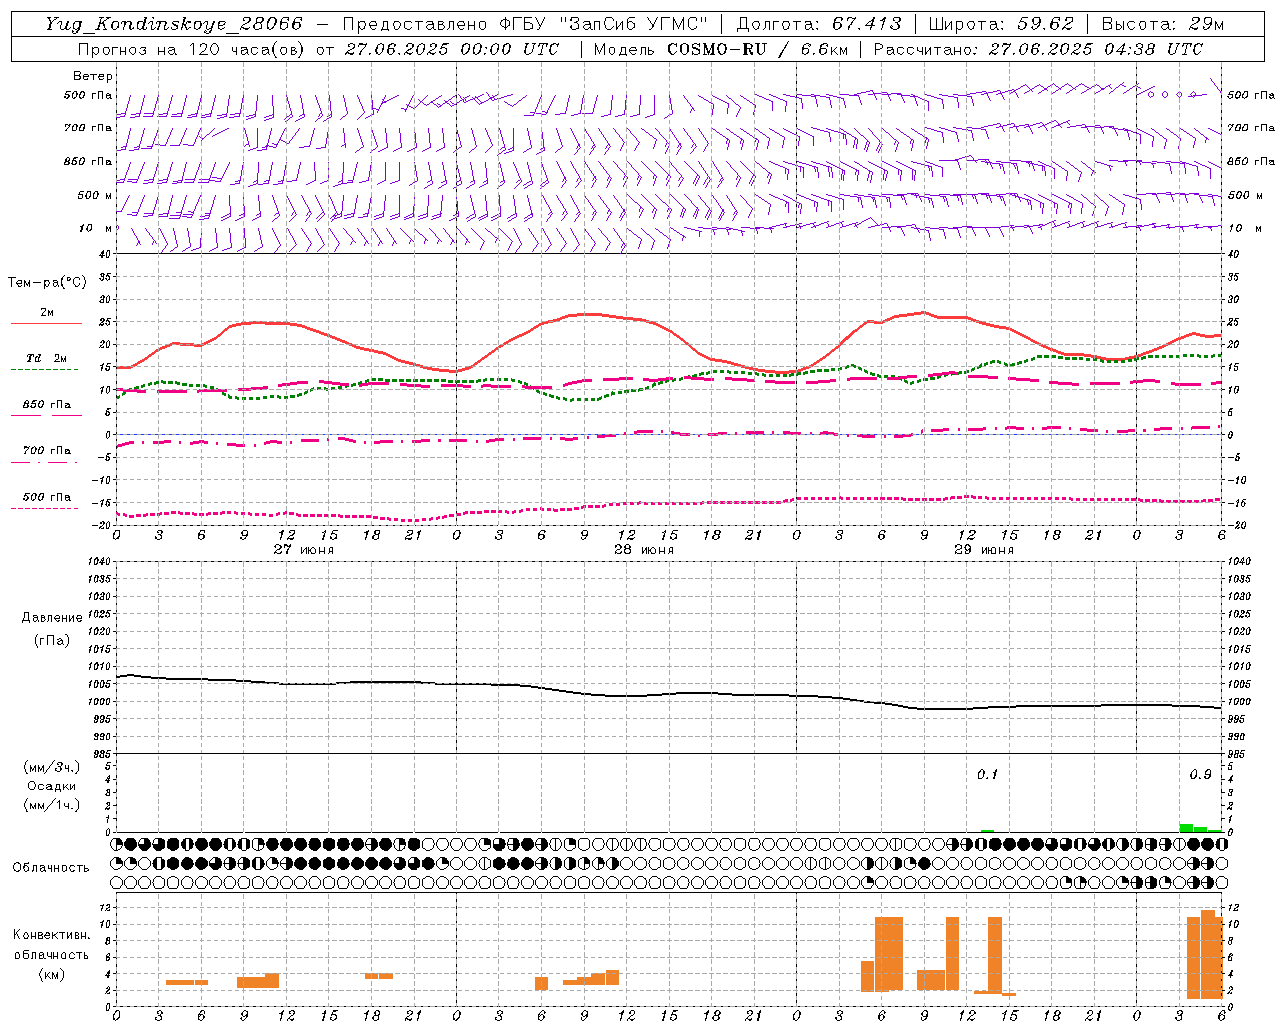The height and width of the screenshot is (1024, 1280).
Task: Click the (км) unit label for convective cloudiness
Action: coord(52,974)
